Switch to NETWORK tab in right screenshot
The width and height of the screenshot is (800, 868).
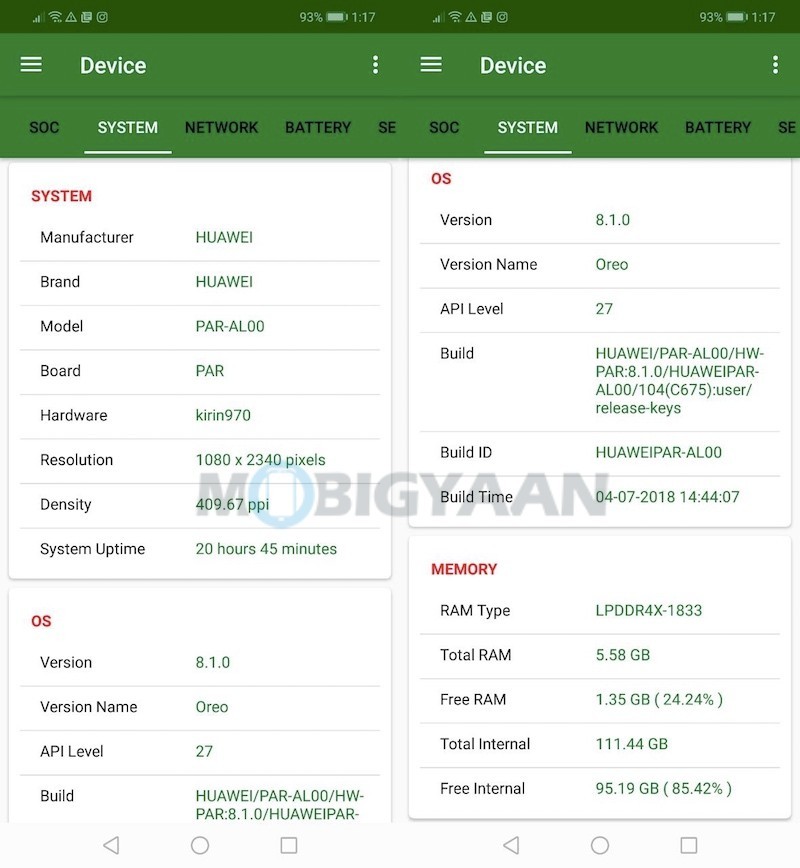(621, 127)
